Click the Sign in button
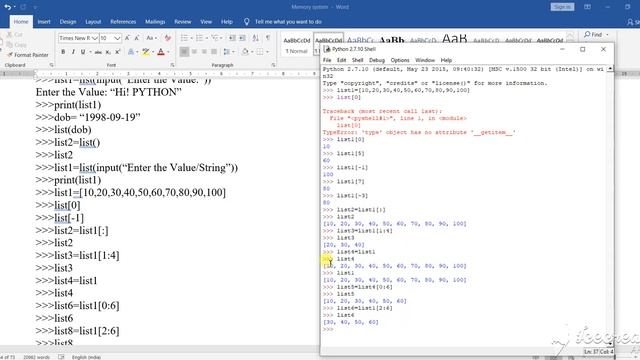Viewport: 640px width, 360px height. point(562,7)
